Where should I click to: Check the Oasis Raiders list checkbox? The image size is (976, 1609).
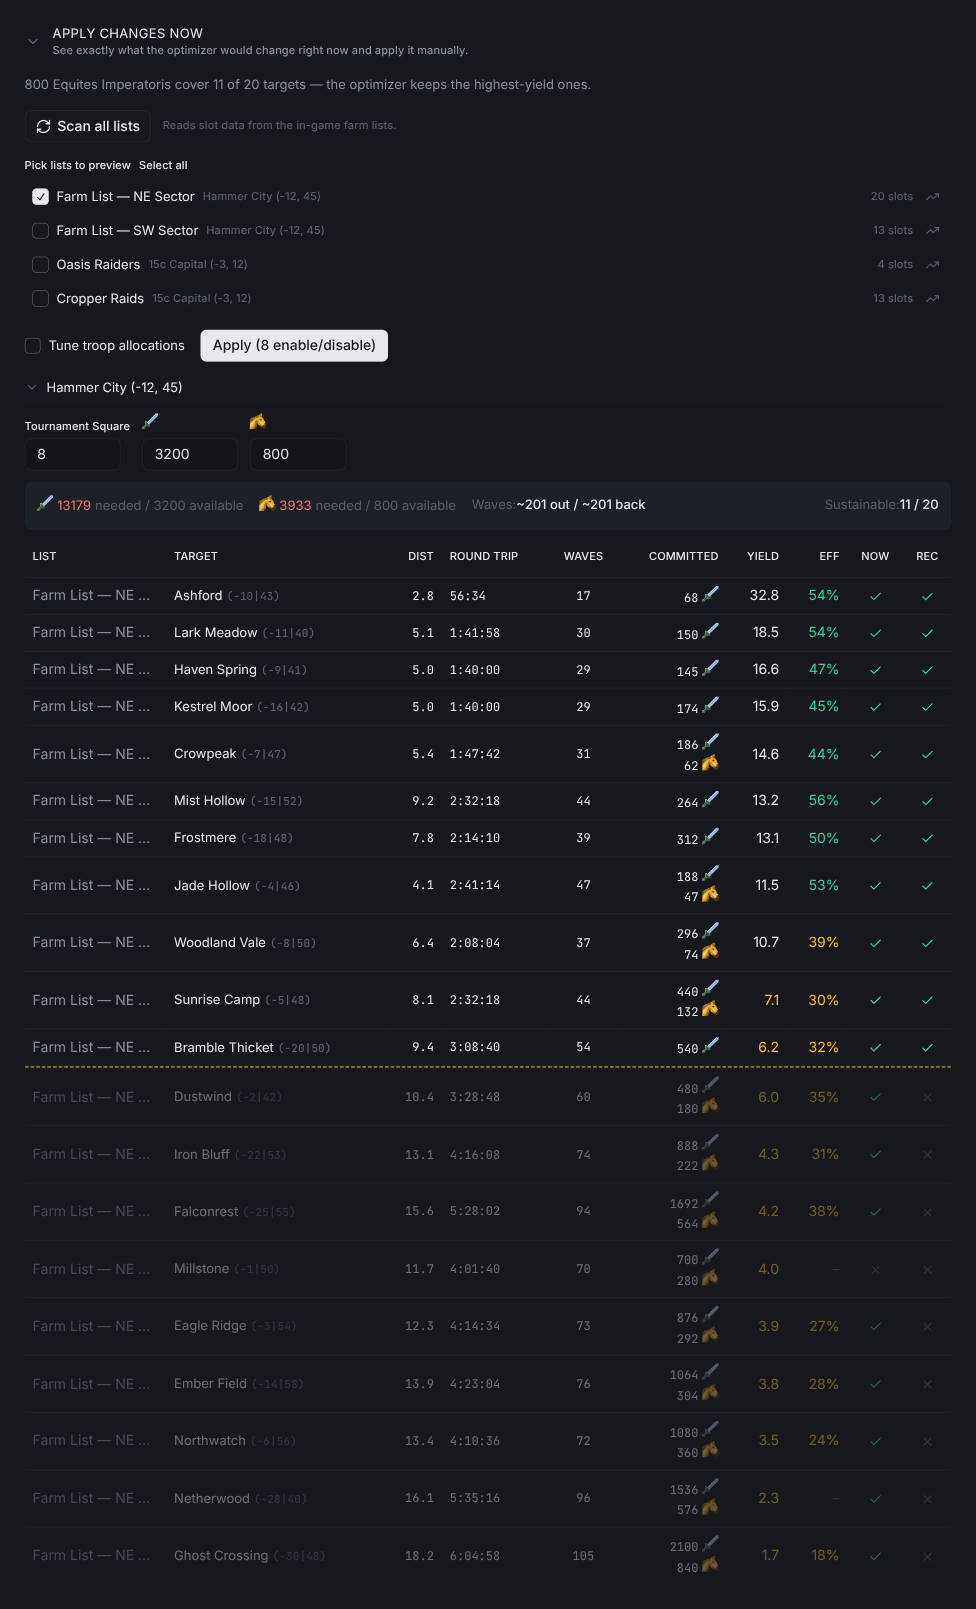click(40, 265)
